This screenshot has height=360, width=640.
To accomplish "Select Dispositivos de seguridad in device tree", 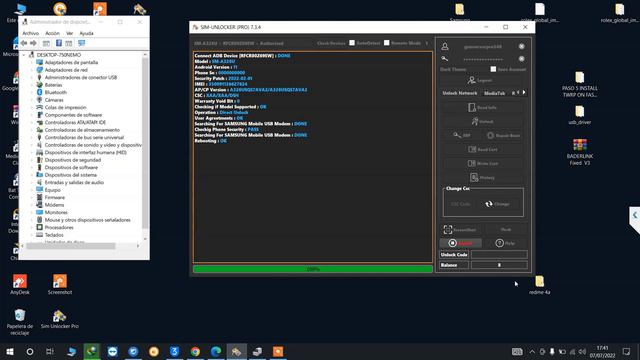I will click(73, 160).
